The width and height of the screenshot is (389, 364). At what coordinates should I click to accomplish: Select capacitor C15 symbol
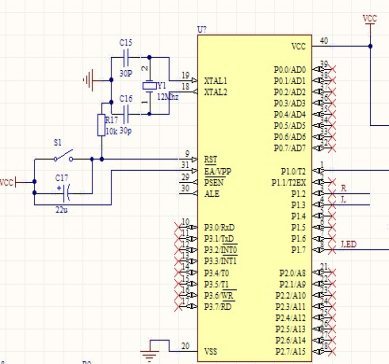[126, 58]
